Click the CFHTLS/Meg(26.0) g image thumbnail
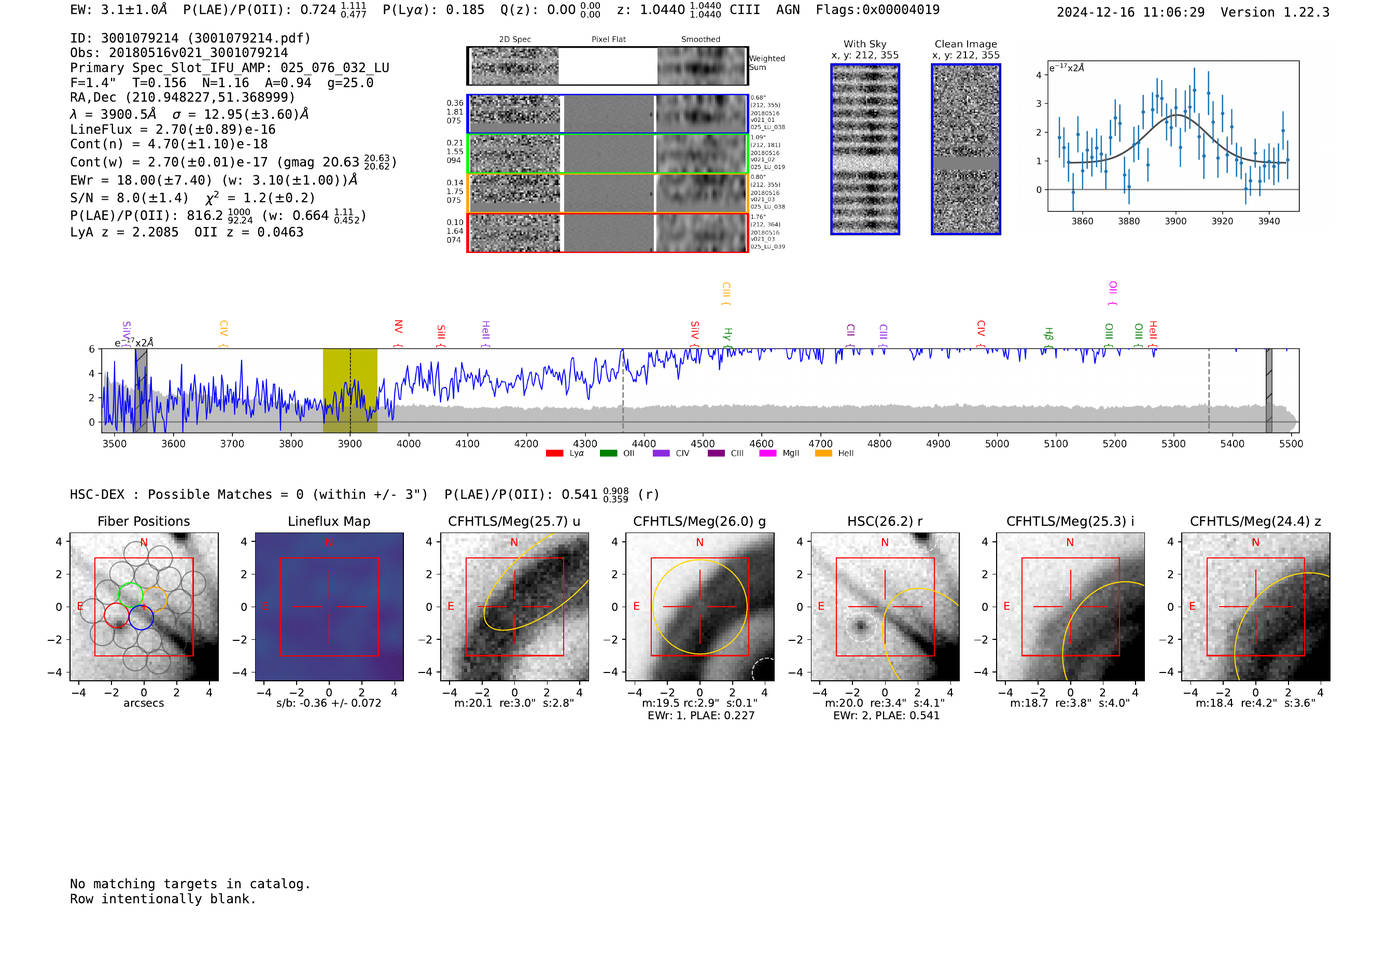This screenshot has width=1400, height=953. click(x=700, y=607)
